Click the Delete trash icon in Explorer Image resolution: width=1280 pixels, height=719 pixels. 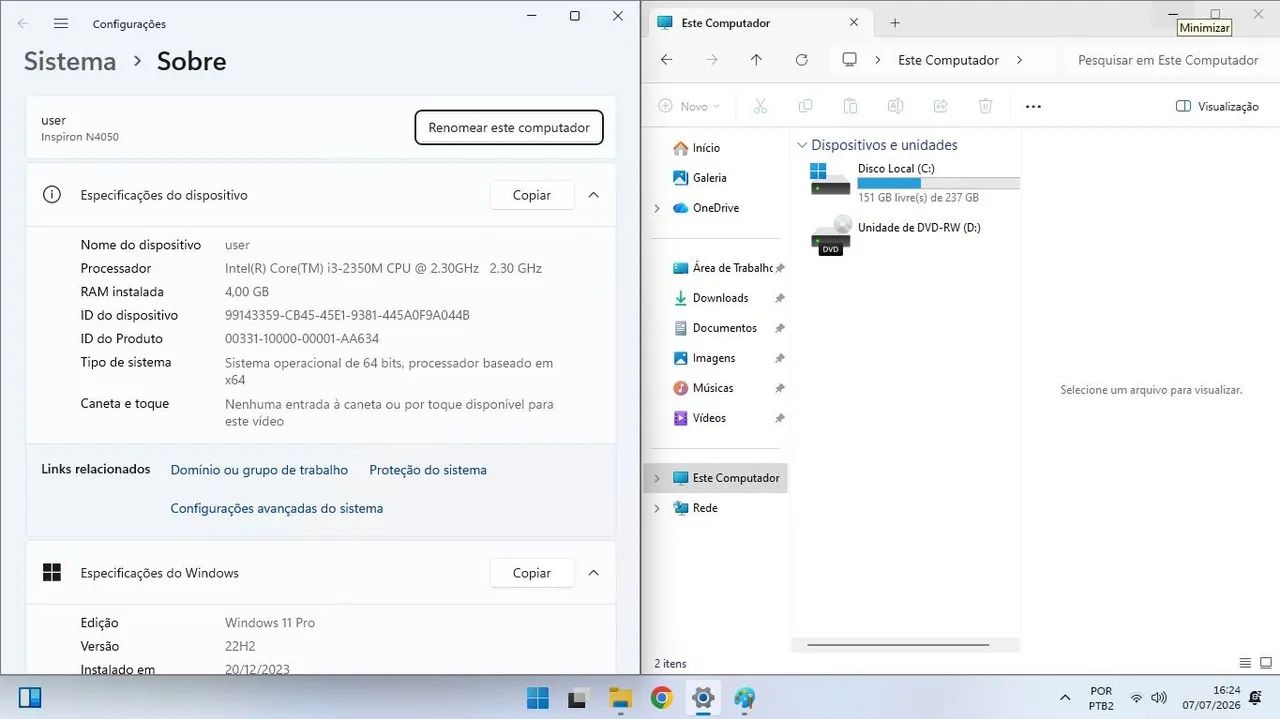click(985, 106)
